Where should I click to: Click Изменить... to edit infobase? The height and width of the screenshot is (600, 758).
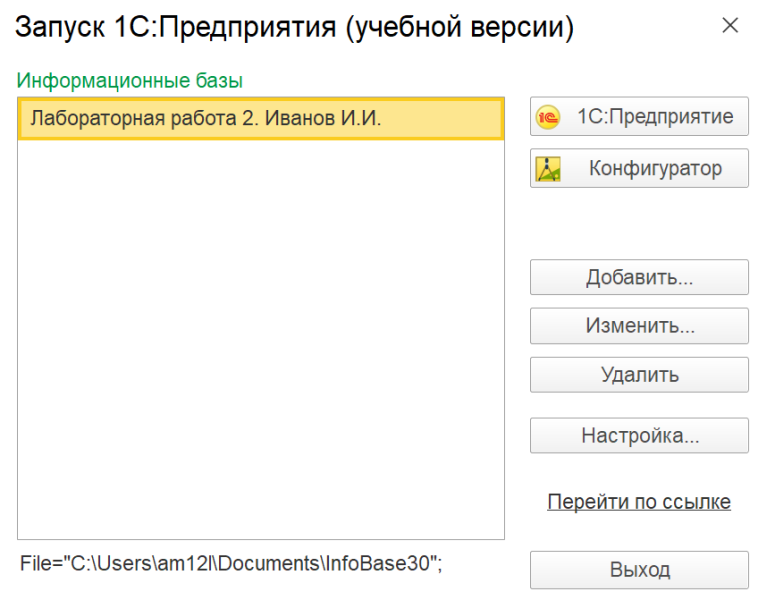tap(639, 326)
